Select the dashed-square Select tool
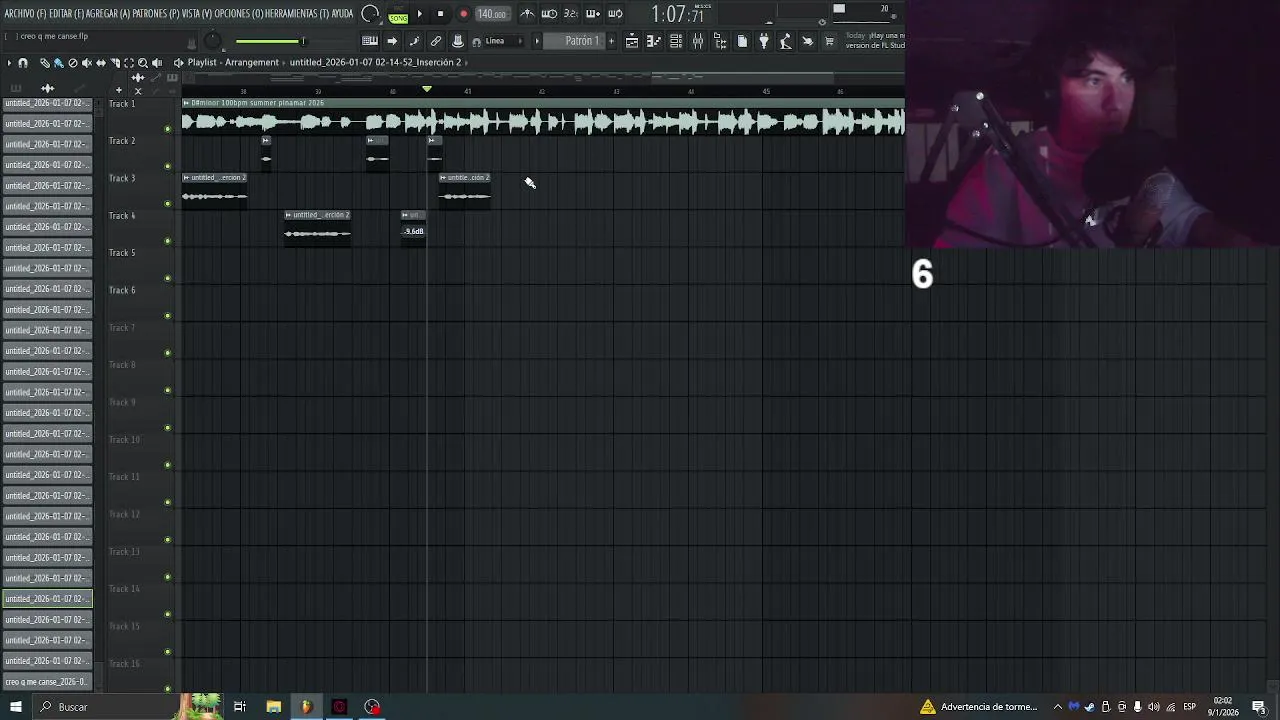This screenshot has width=1280, height=720. (x=128, y=63)
